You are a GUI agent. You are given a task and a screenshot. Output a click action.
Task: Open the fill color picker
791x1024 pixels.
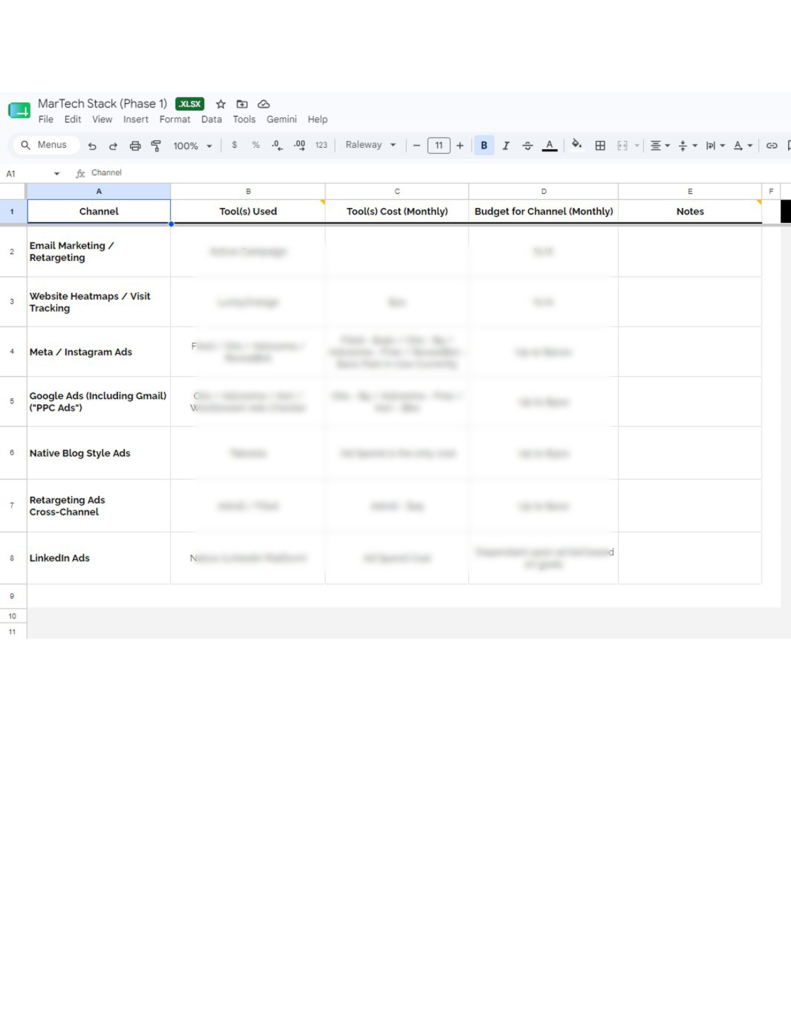tap(577, 145)
